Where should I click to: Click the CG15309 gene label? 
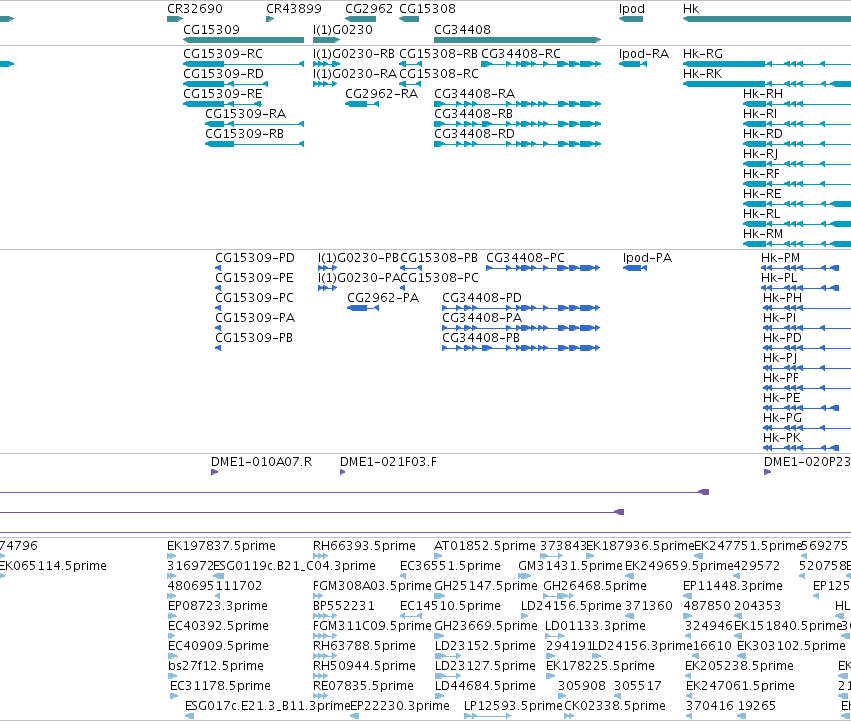211,29
